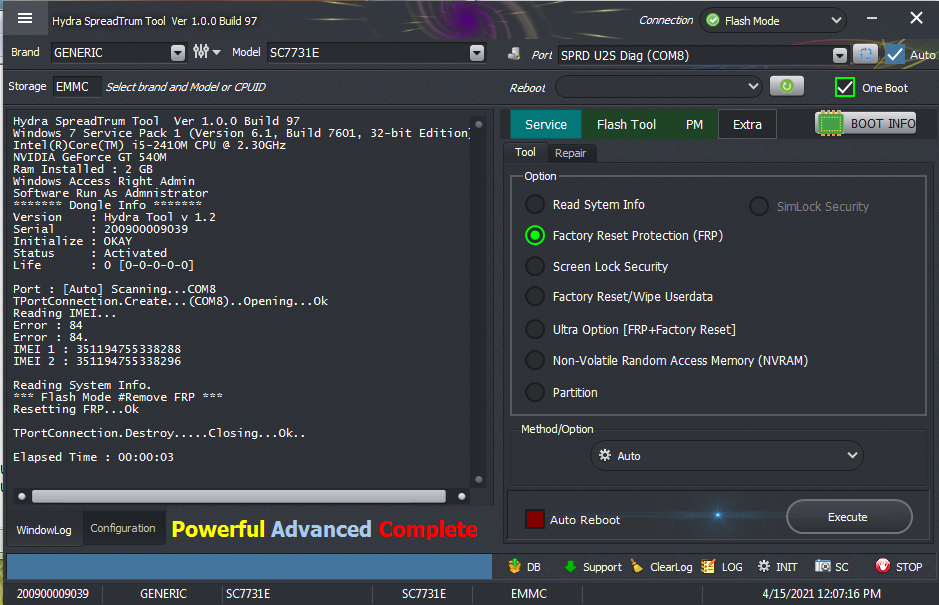Image resolution: width=939 pixels, height=605 pixels.
Task: Click serial 200900009039 in status bar
Action: 53,594
